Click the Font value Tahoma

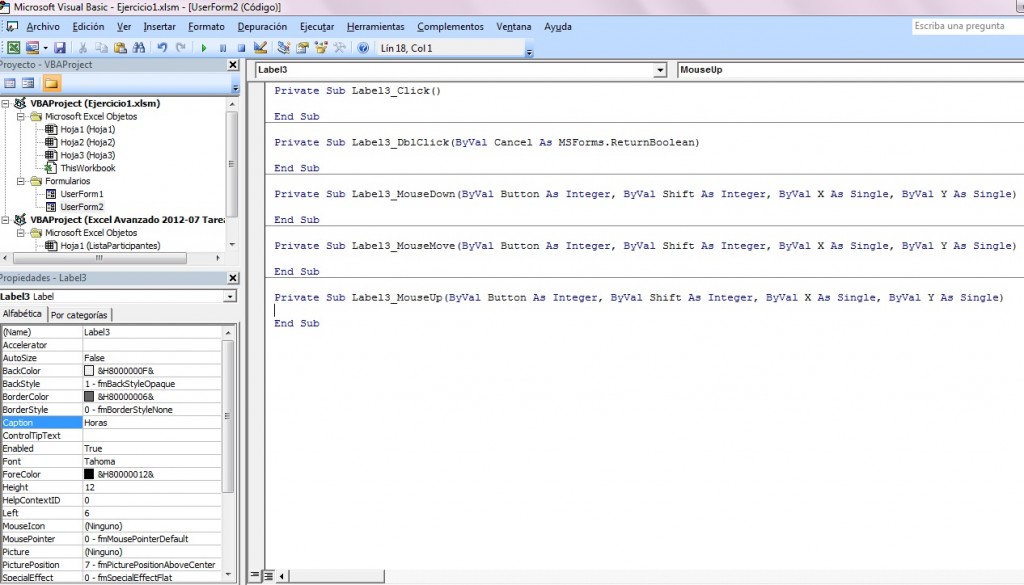(x=99, y=462)
